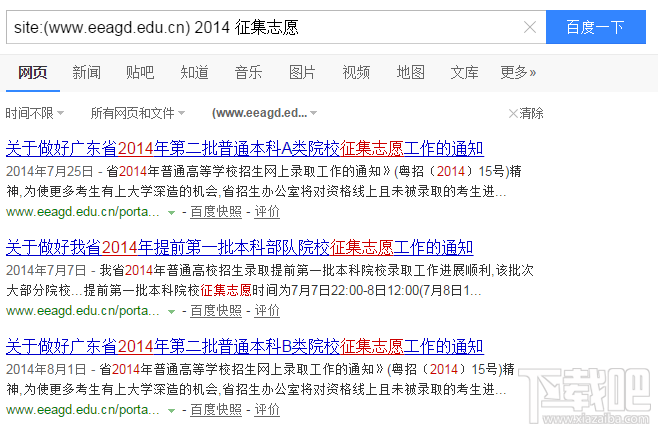Click the date text 2014年7月7日

coord(46,270)
